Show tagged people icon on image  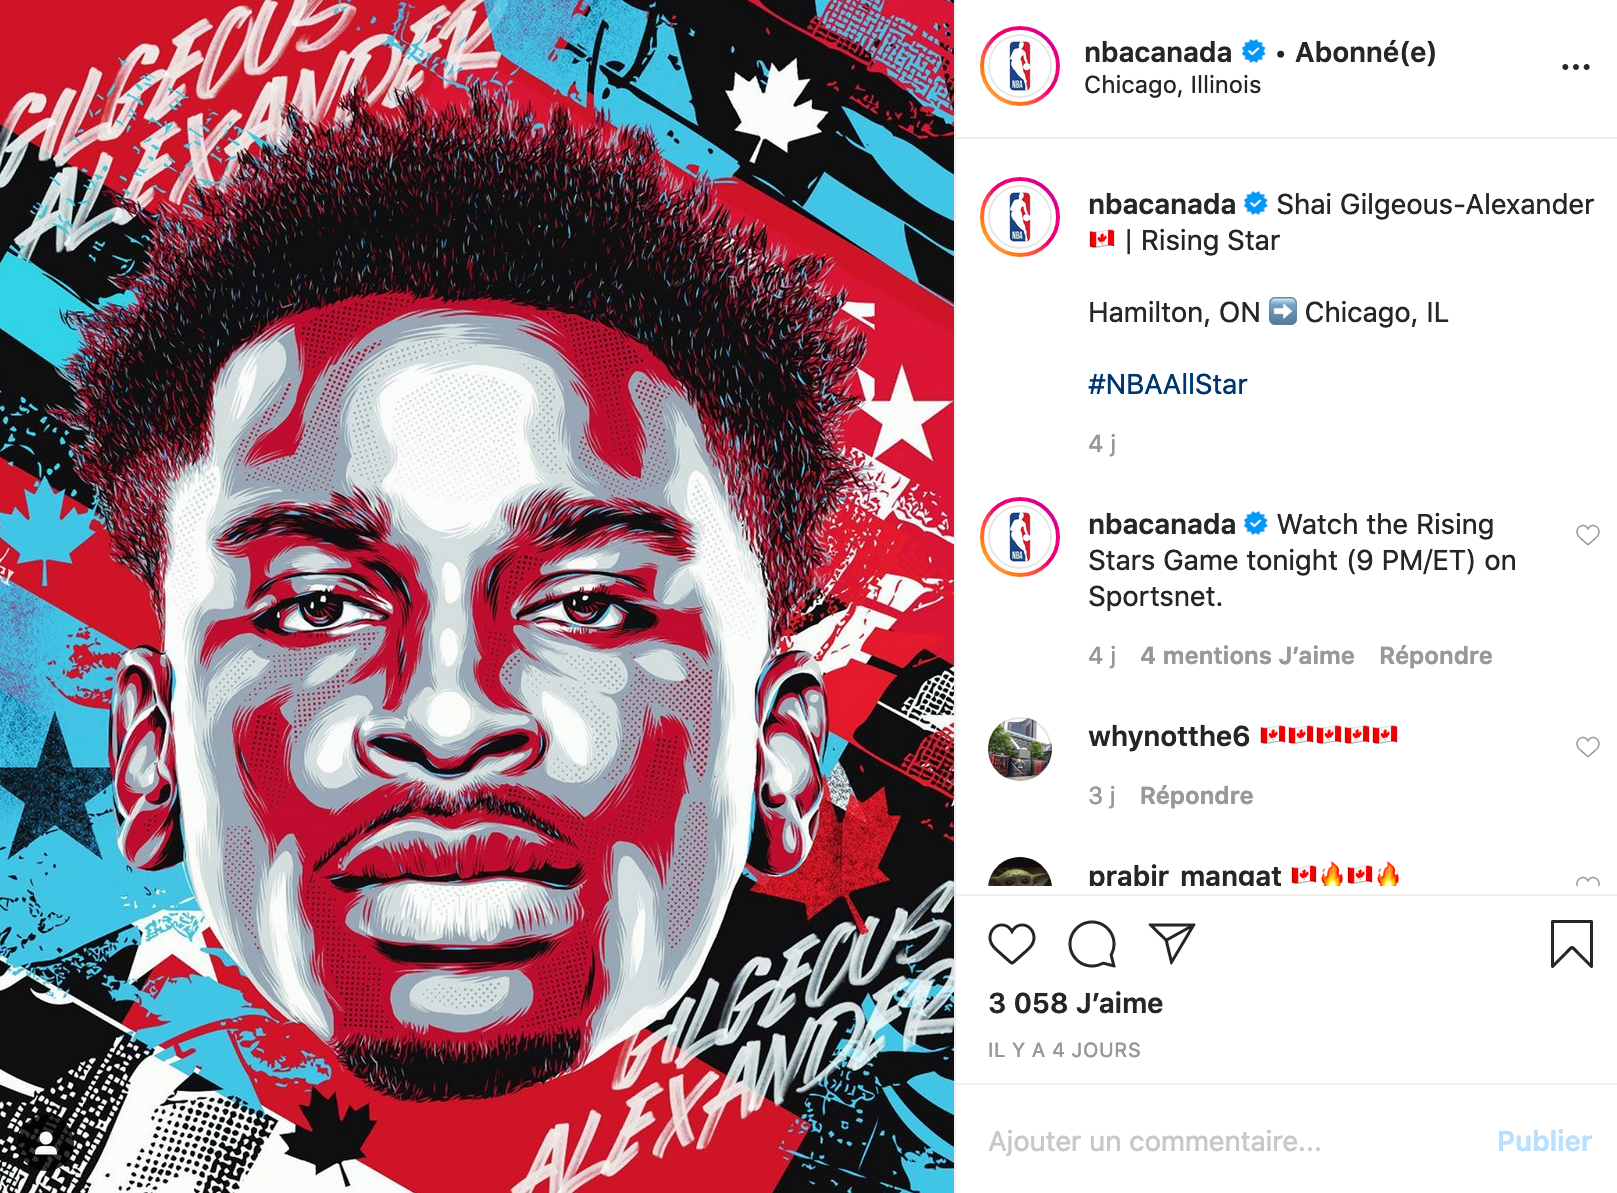coord(45,1143)
